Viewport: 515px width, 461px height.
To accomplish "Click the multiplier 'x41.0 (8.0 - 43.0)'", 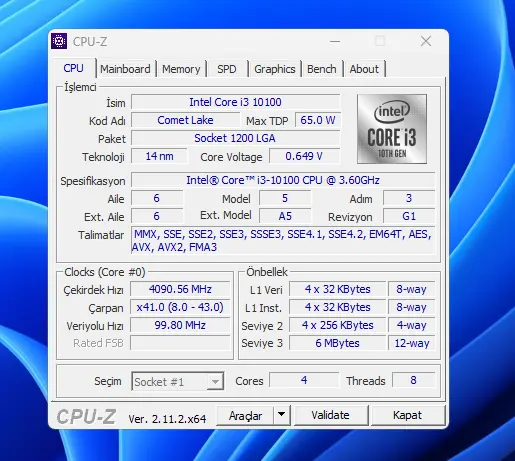I will pos(180,307).
